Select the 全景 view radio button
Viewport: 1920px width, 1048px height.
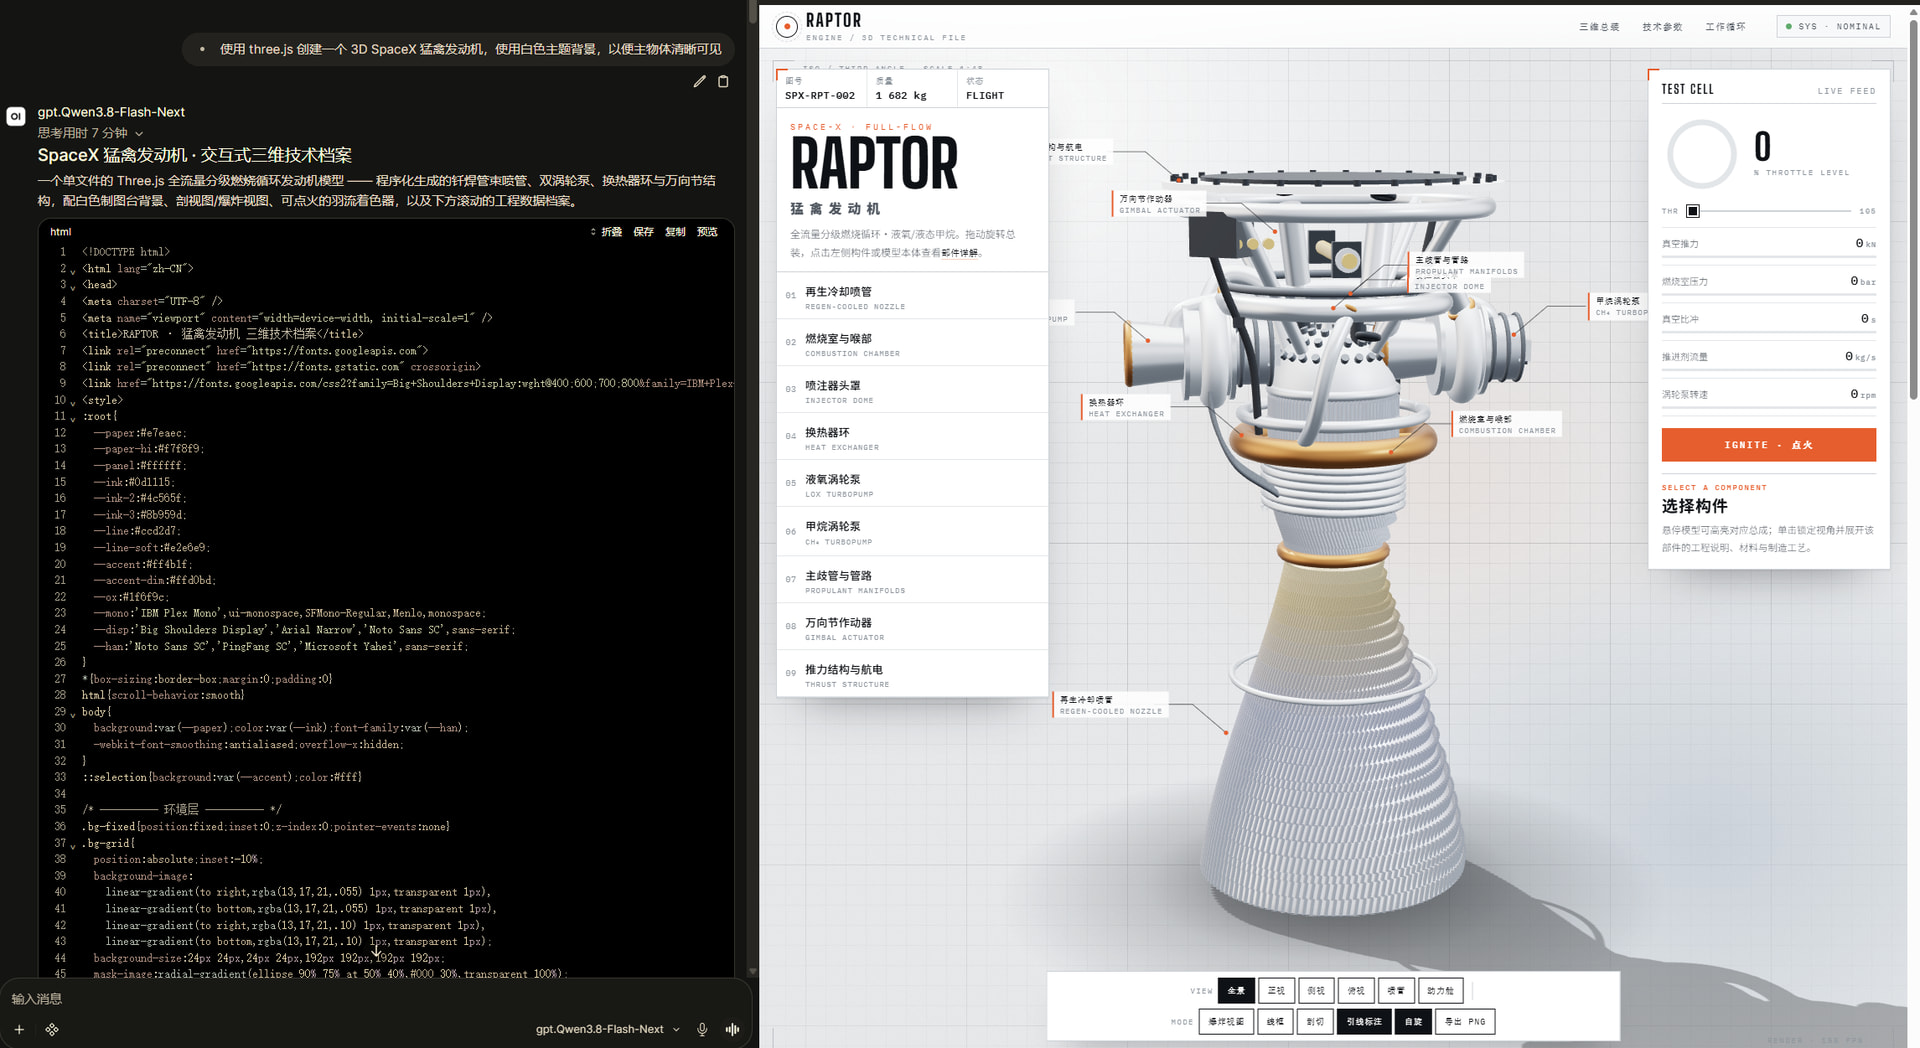click(x=1236, y=991)
